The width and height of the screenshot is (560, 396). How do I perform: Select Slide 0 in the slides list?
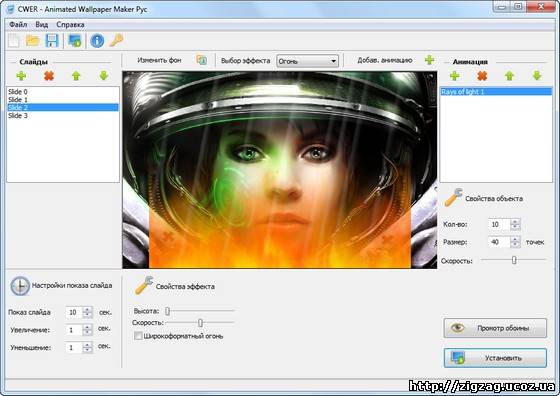63,92
